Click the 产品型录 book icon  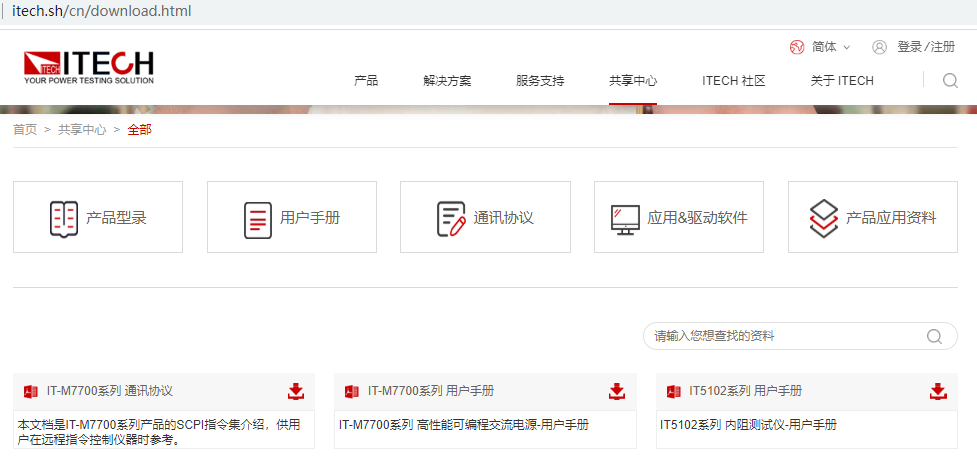pos(64,219)
